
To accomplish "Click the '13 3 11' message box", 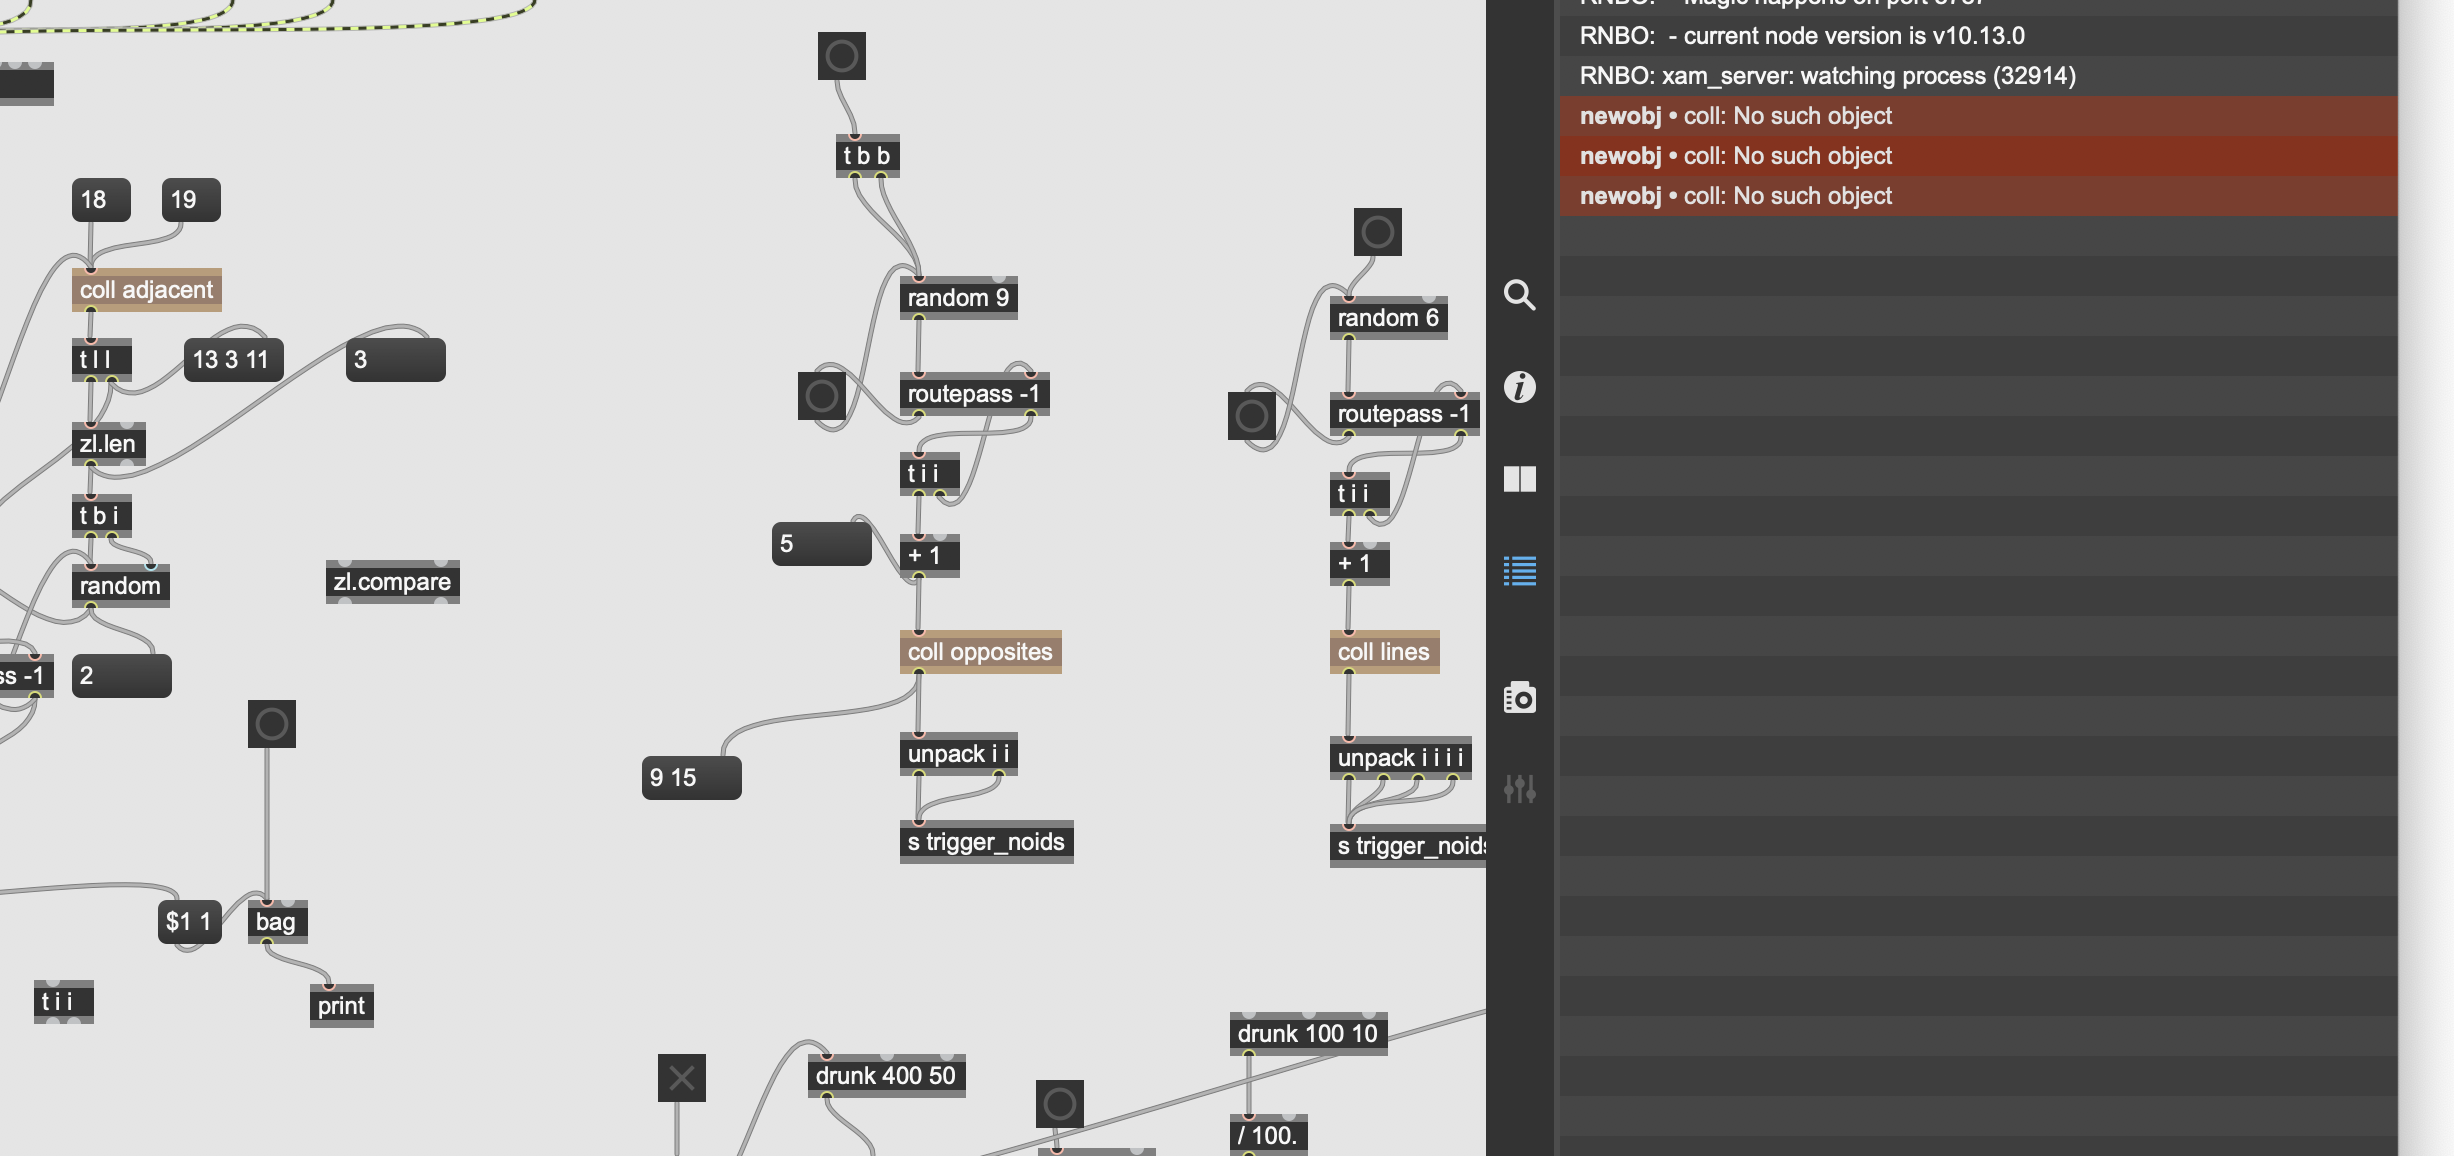I will 233,360.
